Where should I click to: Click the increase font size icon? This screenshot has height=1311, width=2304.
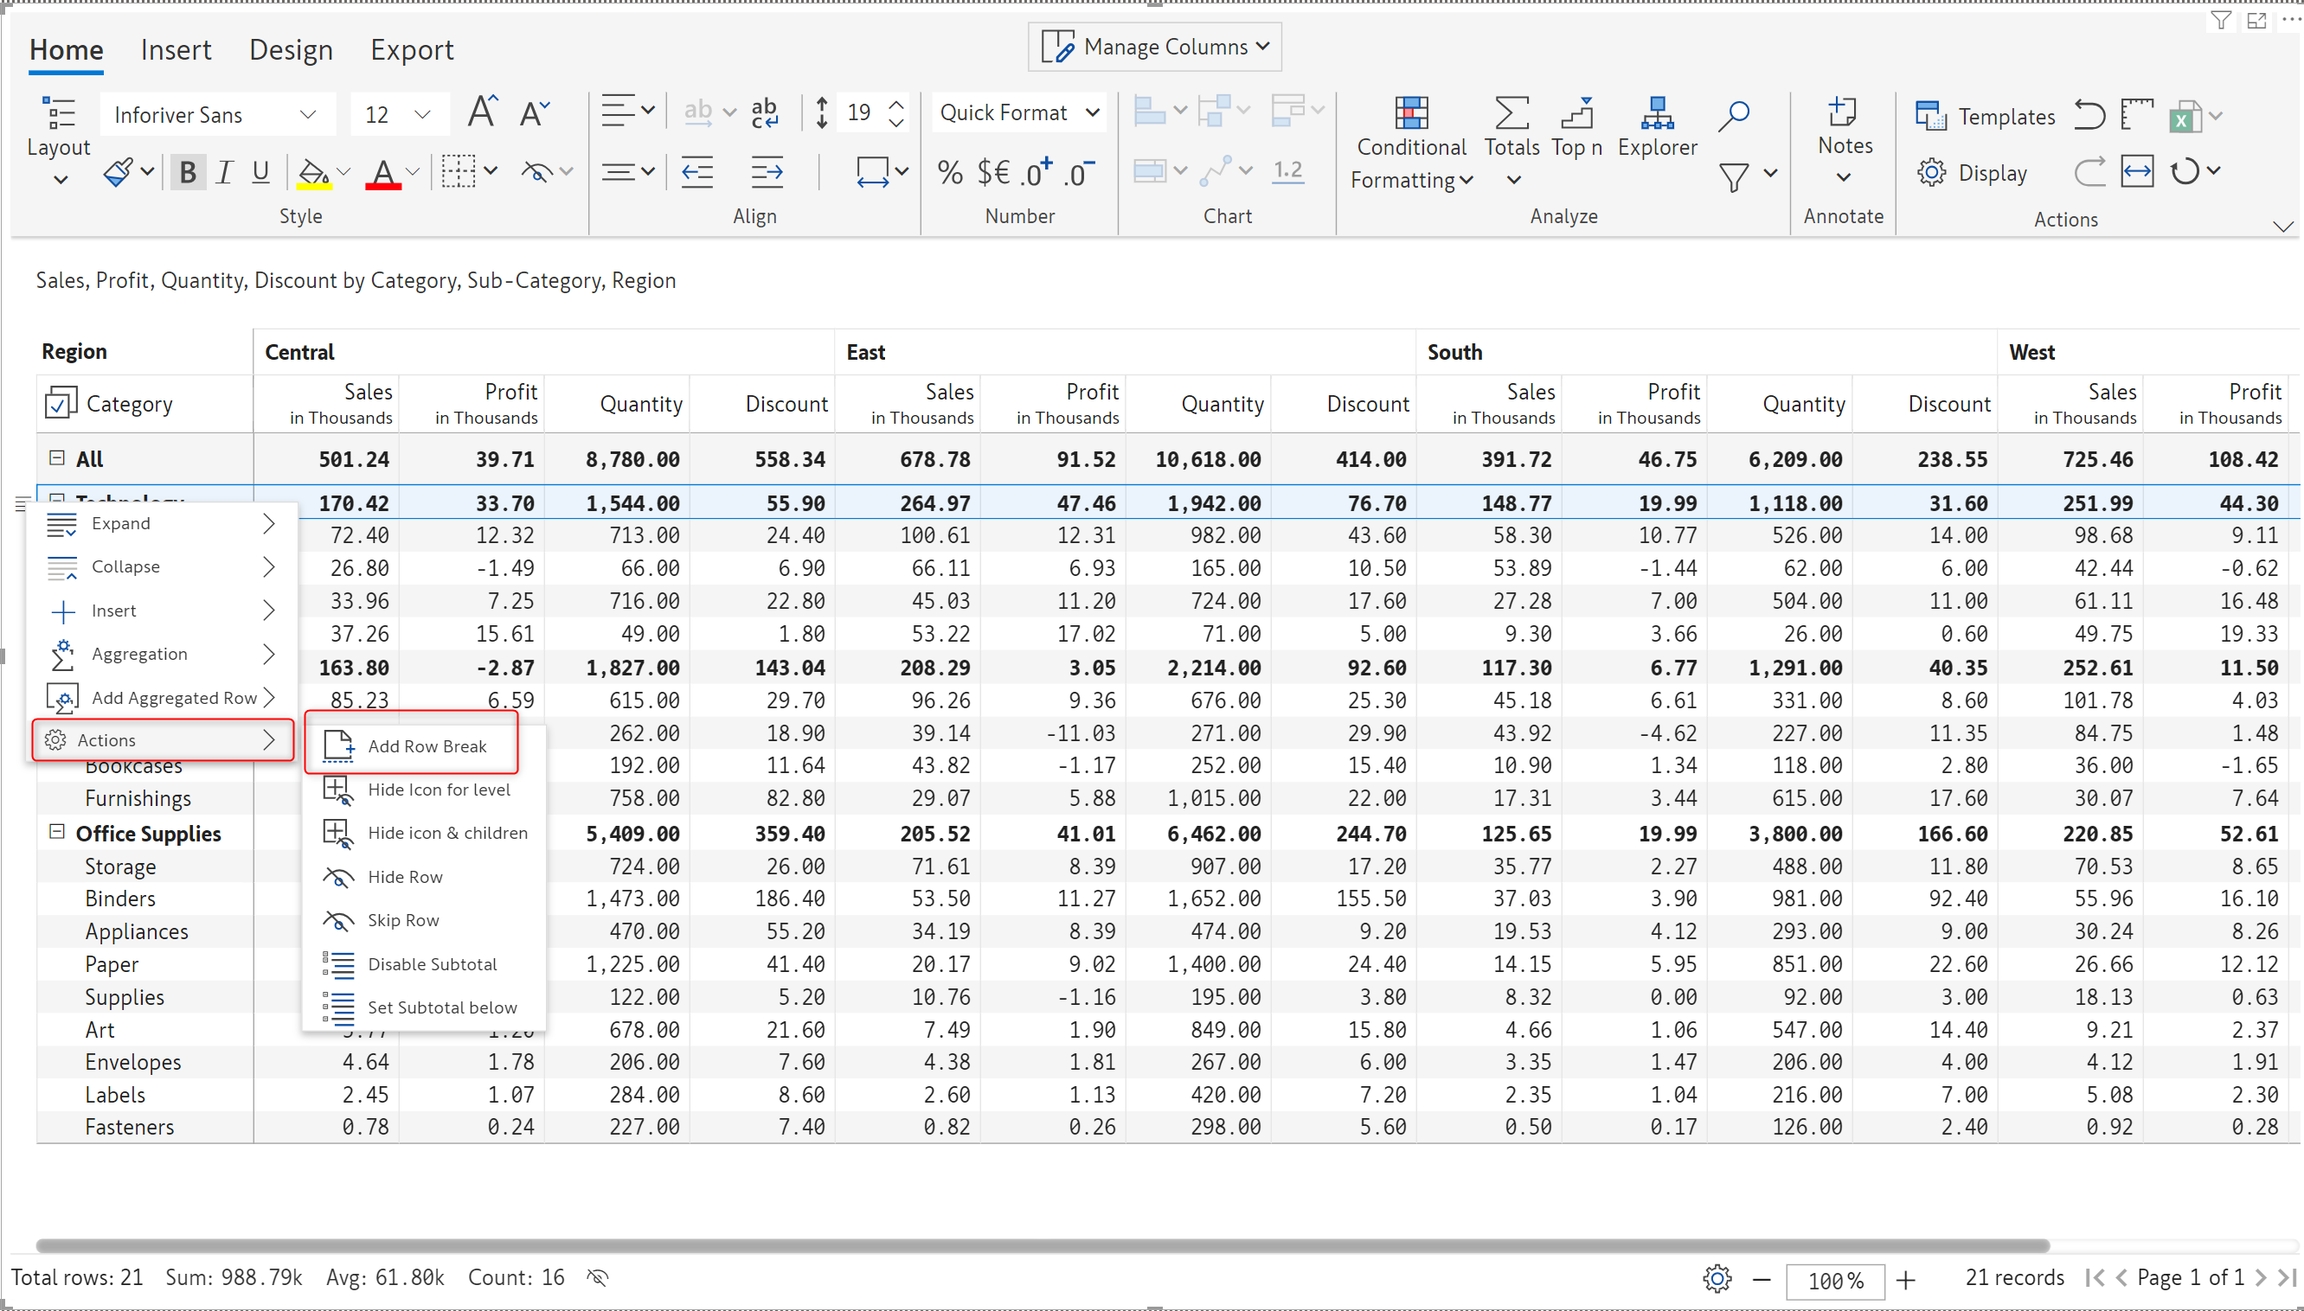(482, 112)
